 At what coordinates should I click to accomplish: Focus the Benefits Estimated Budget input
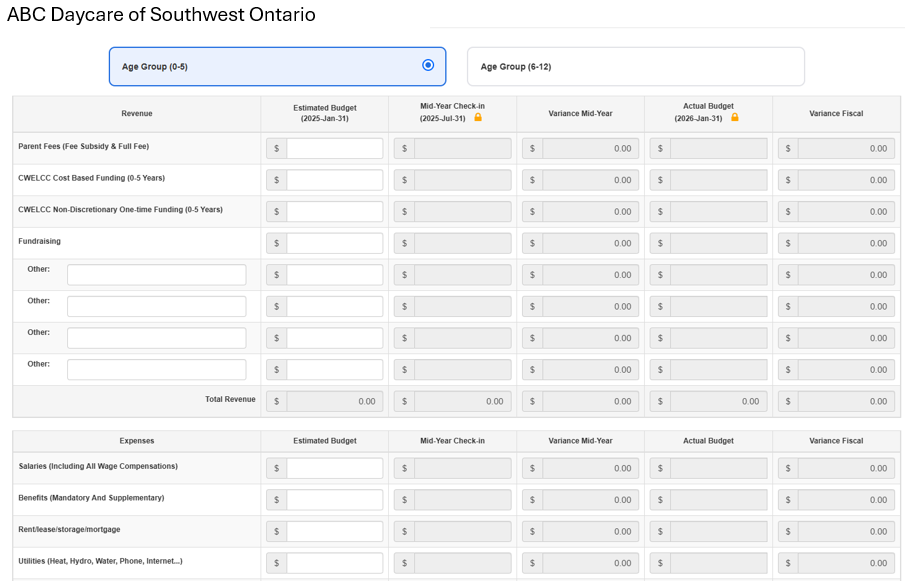click(334, 500)
